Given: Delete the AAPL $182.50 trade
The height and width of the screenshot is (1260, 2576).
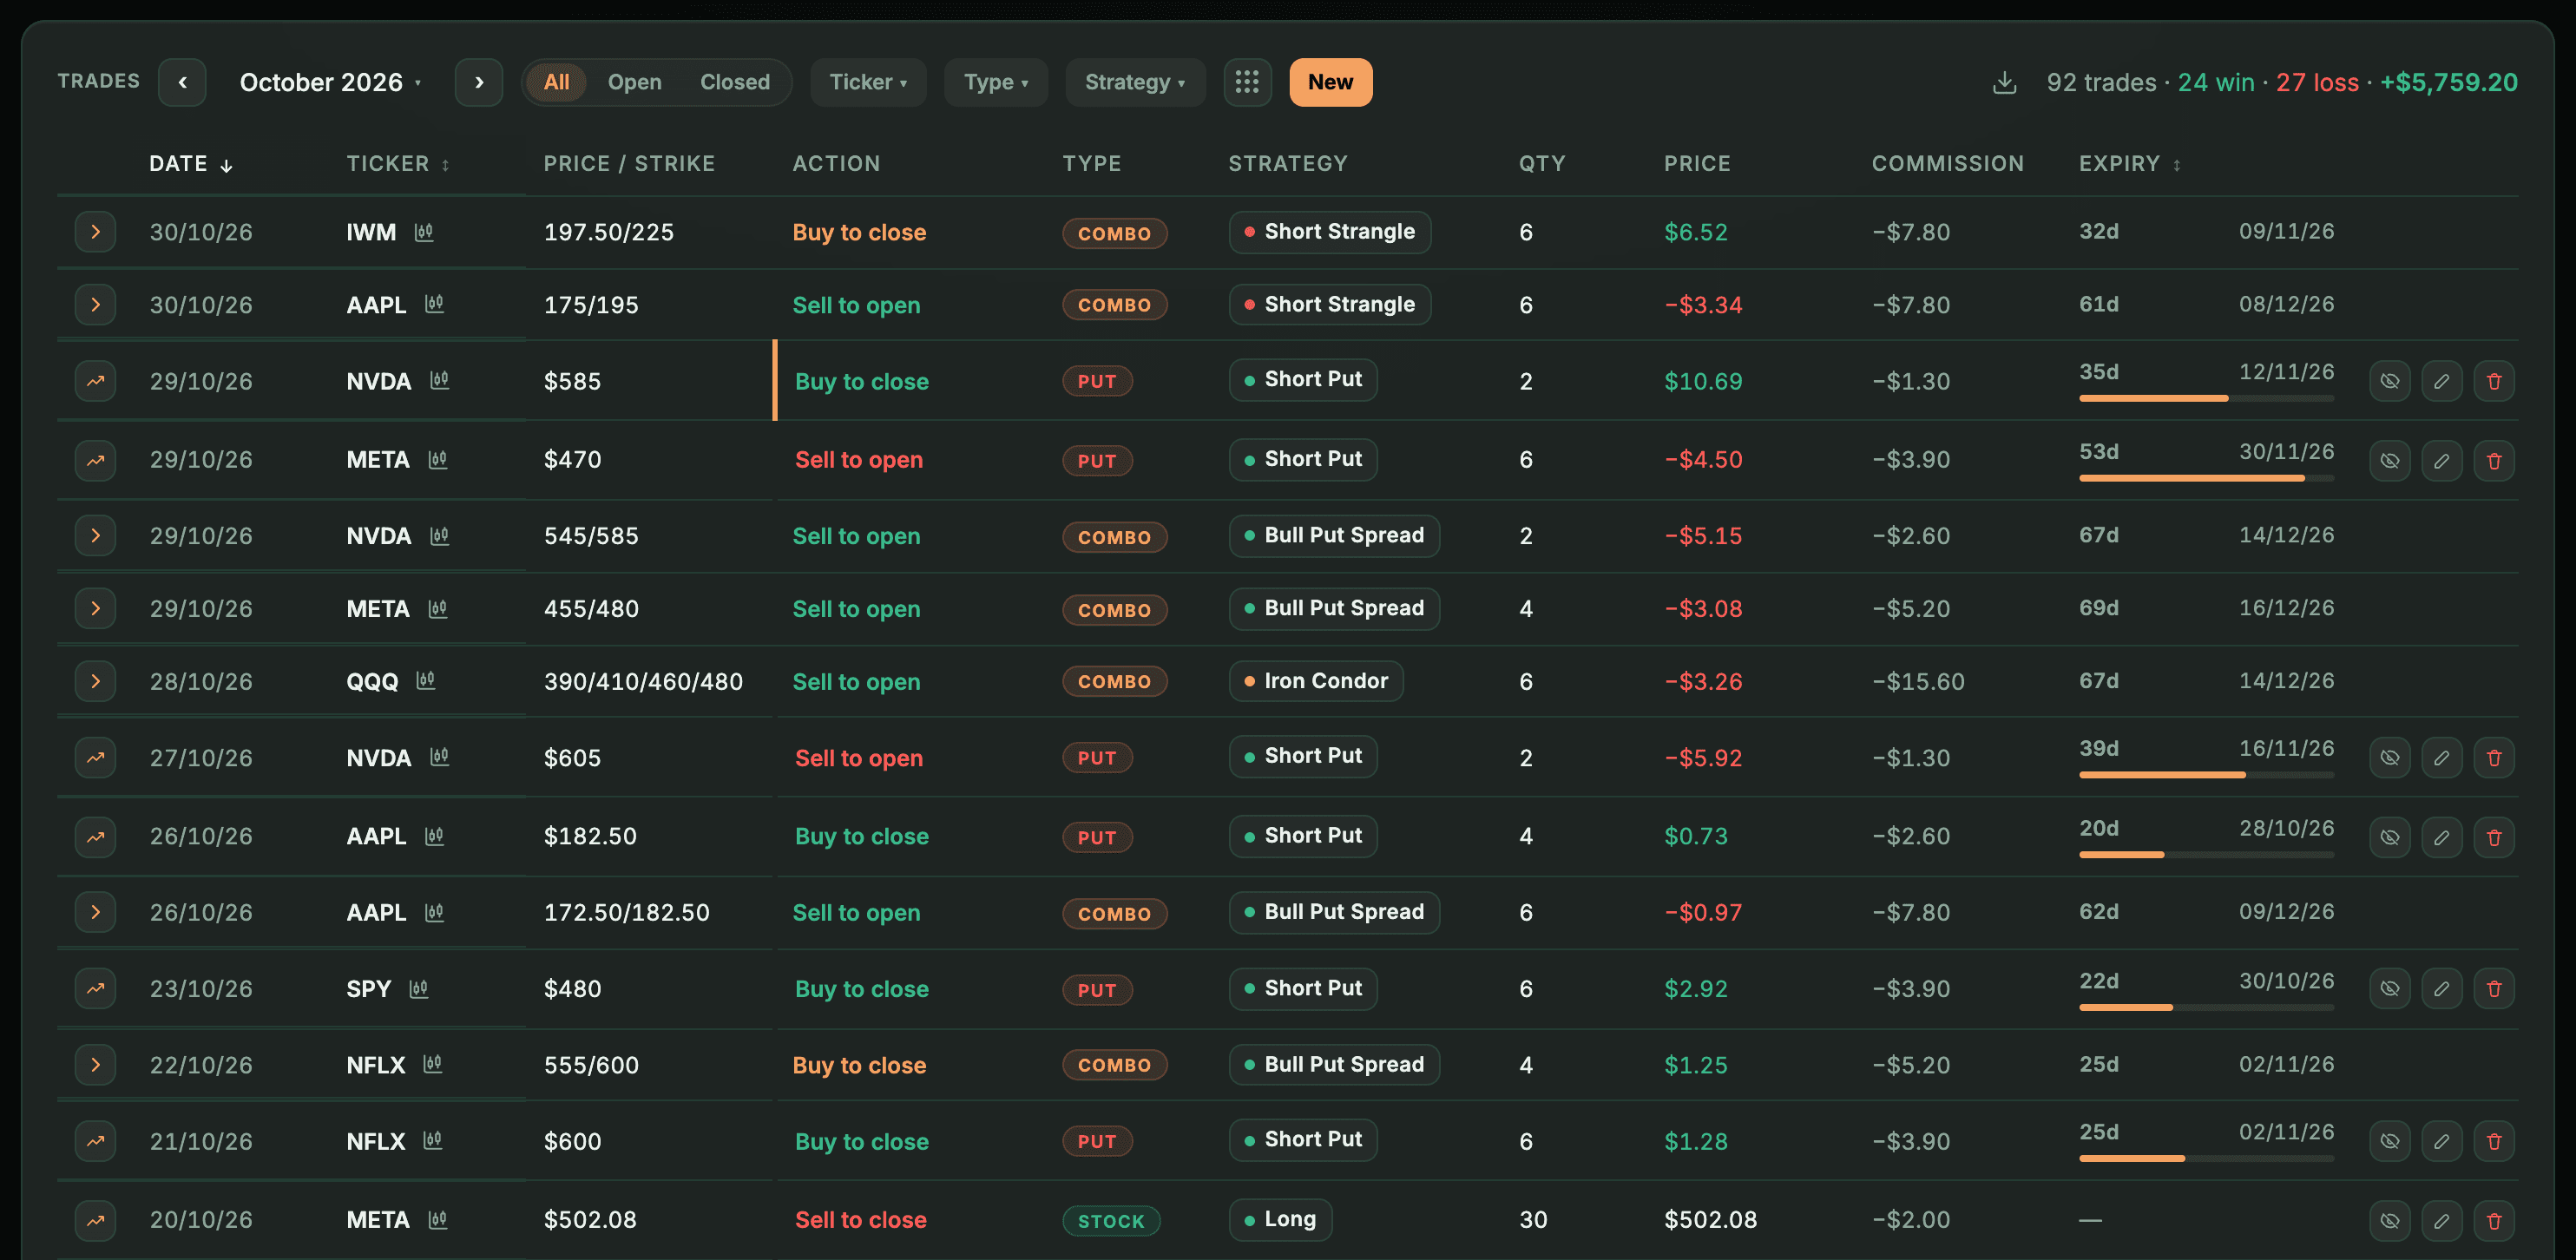Looking at the screenshot, I should click(2493, 837).
